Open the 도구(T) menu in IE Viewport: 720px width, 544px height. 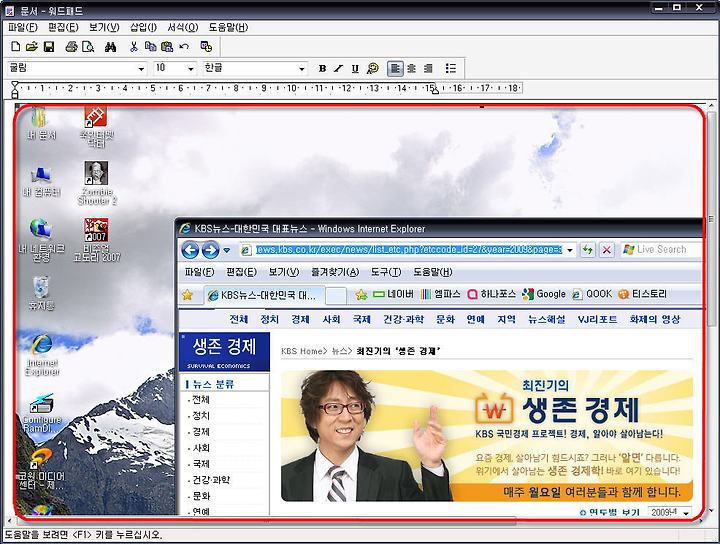(x=386, y=272)
